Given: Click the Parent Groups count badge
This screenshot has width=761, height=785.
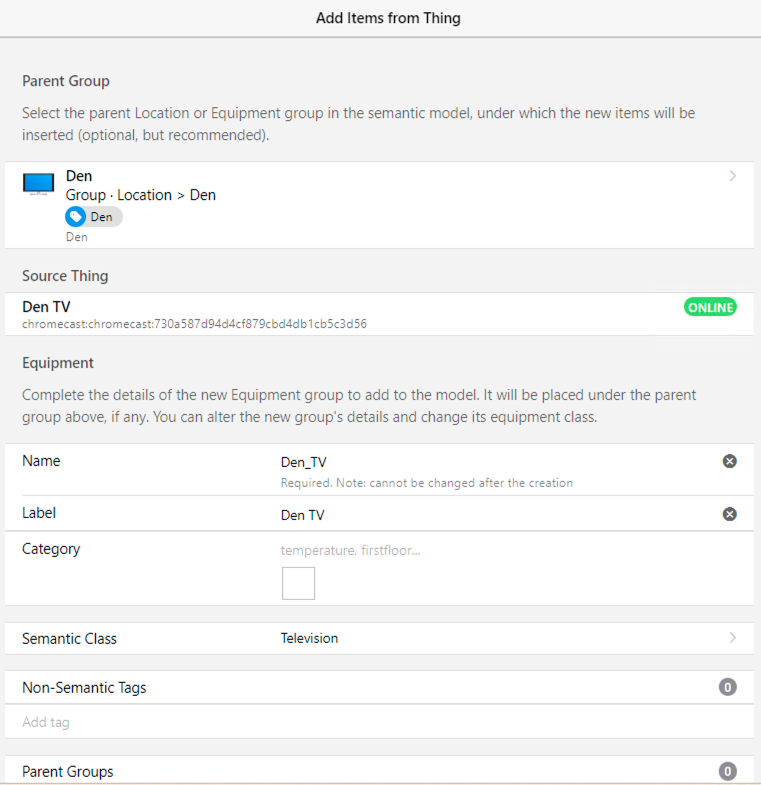Looking at the screenshot, I should point(728,771).
